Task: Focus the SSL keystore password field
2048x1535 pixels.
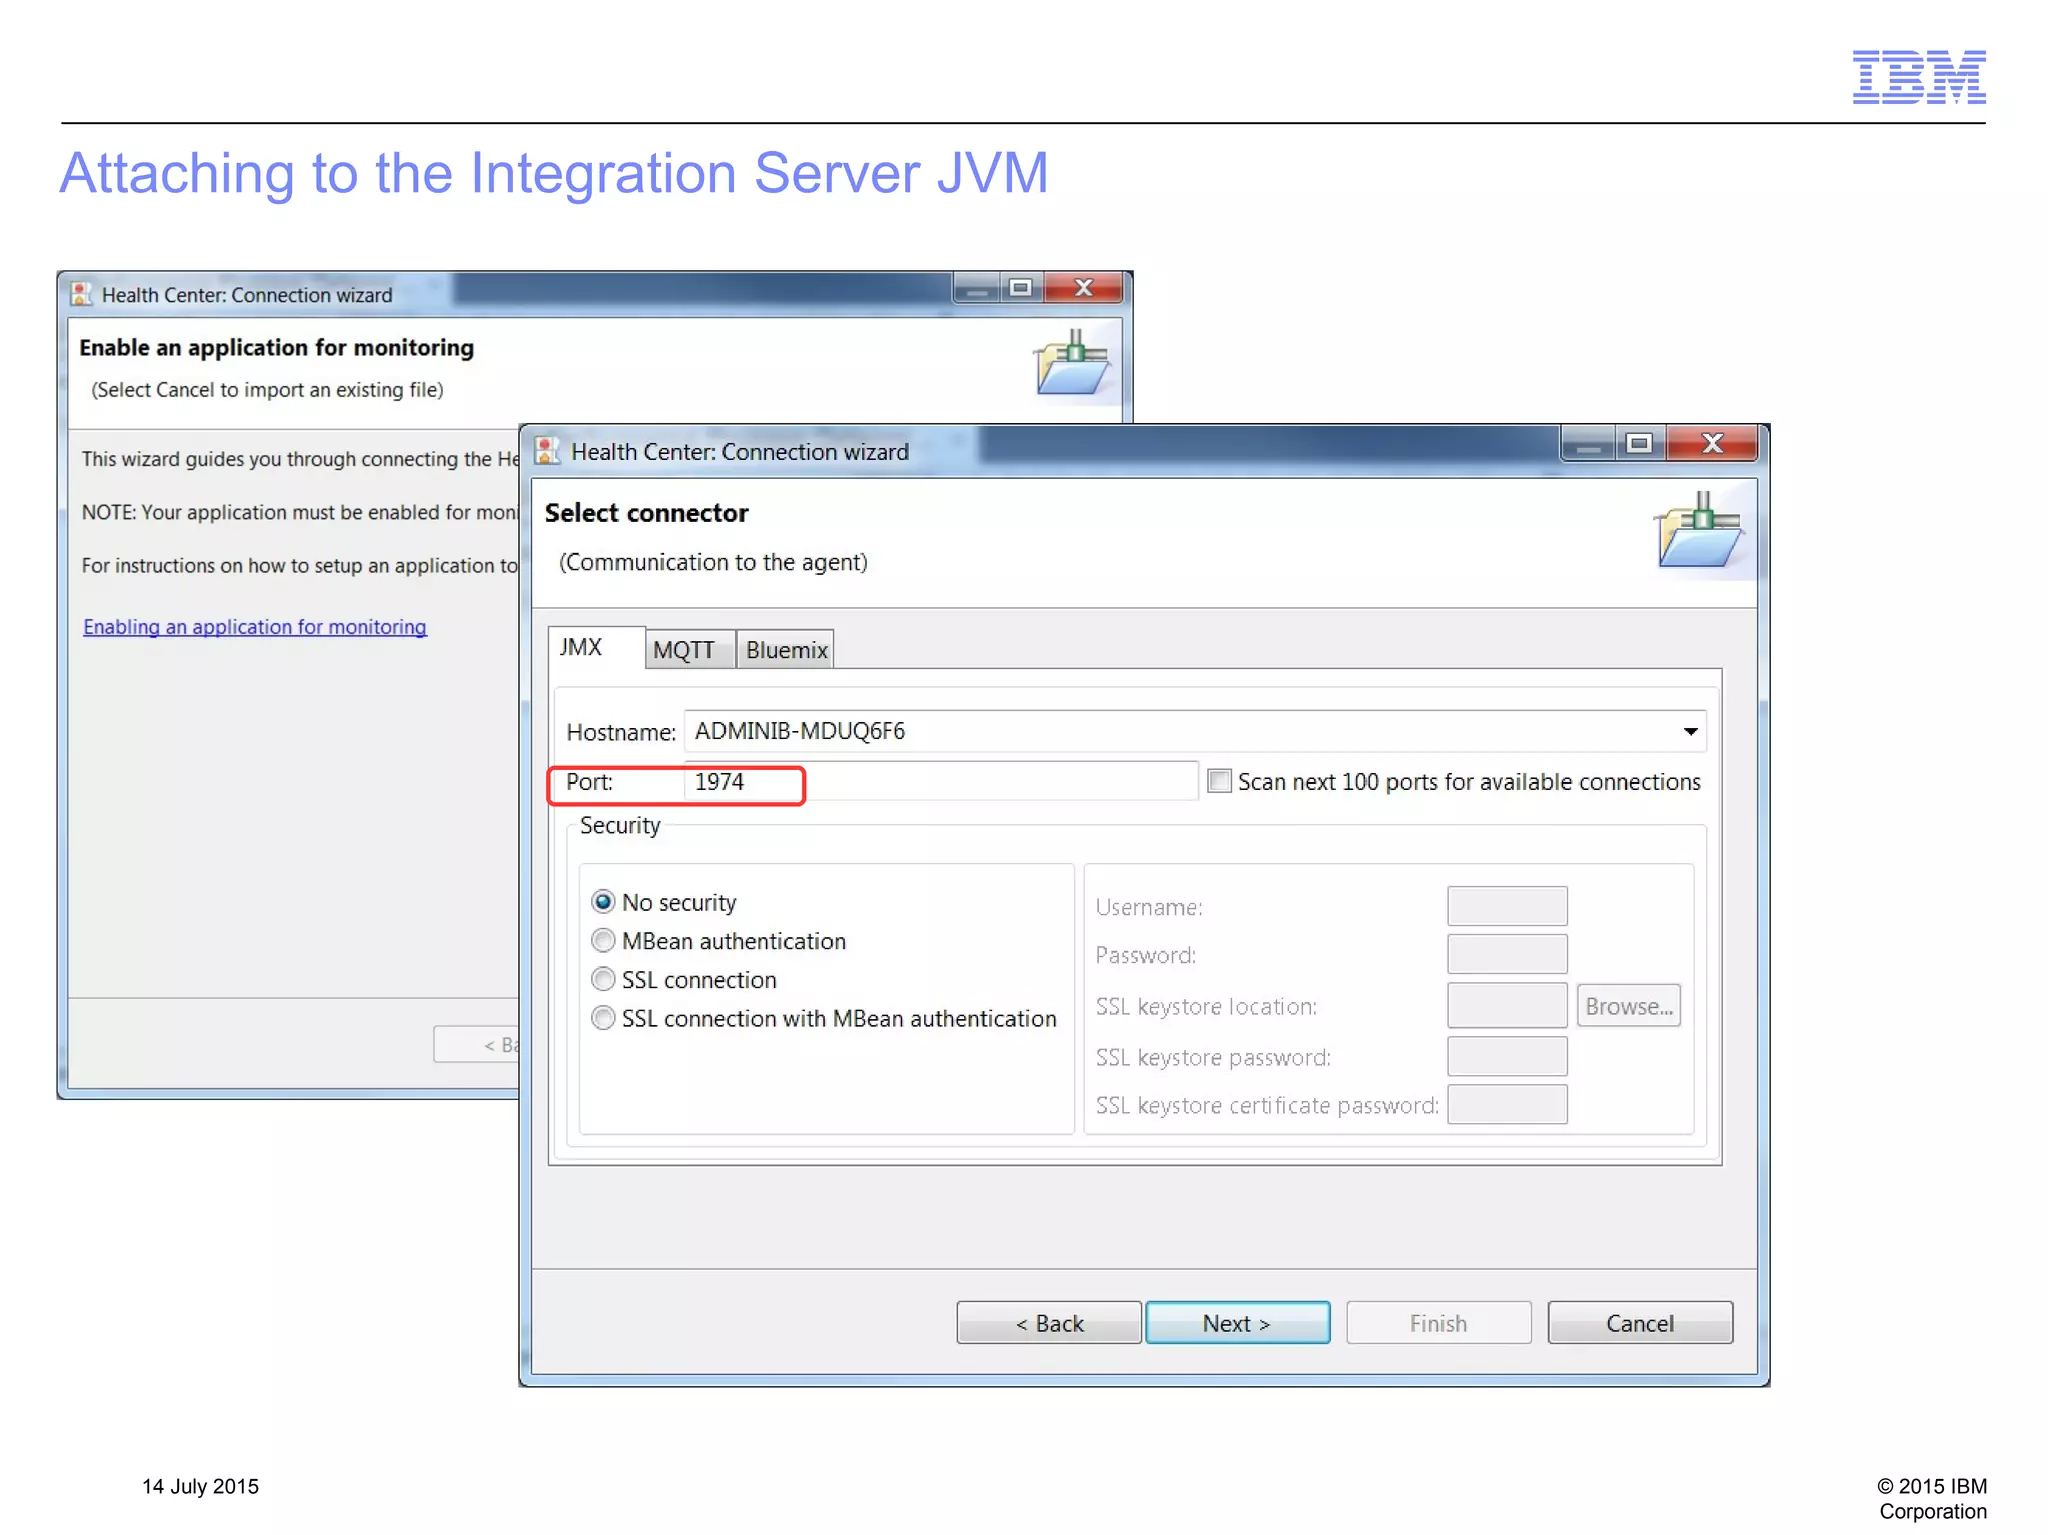Action: 1507,1056
